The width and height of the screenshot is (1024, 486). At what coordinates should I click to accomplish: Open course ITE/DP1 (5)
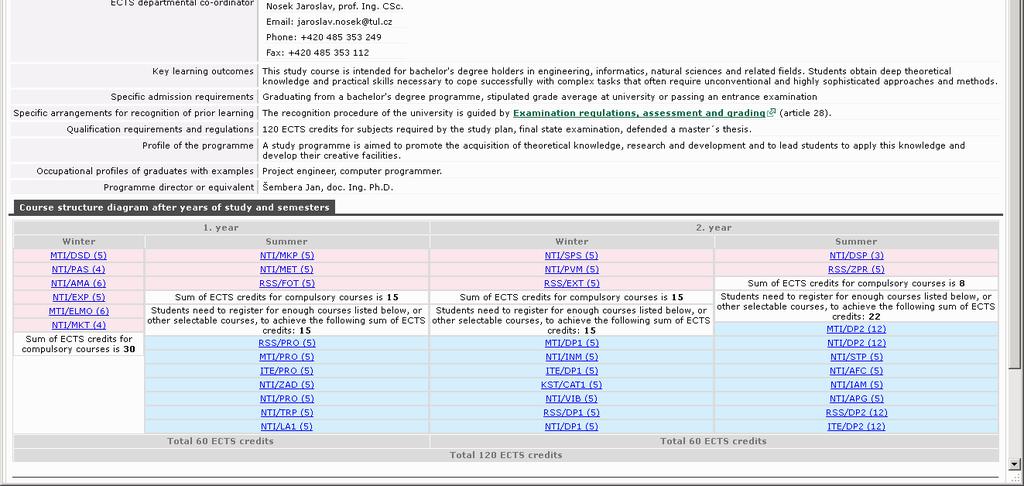point(571,370)
